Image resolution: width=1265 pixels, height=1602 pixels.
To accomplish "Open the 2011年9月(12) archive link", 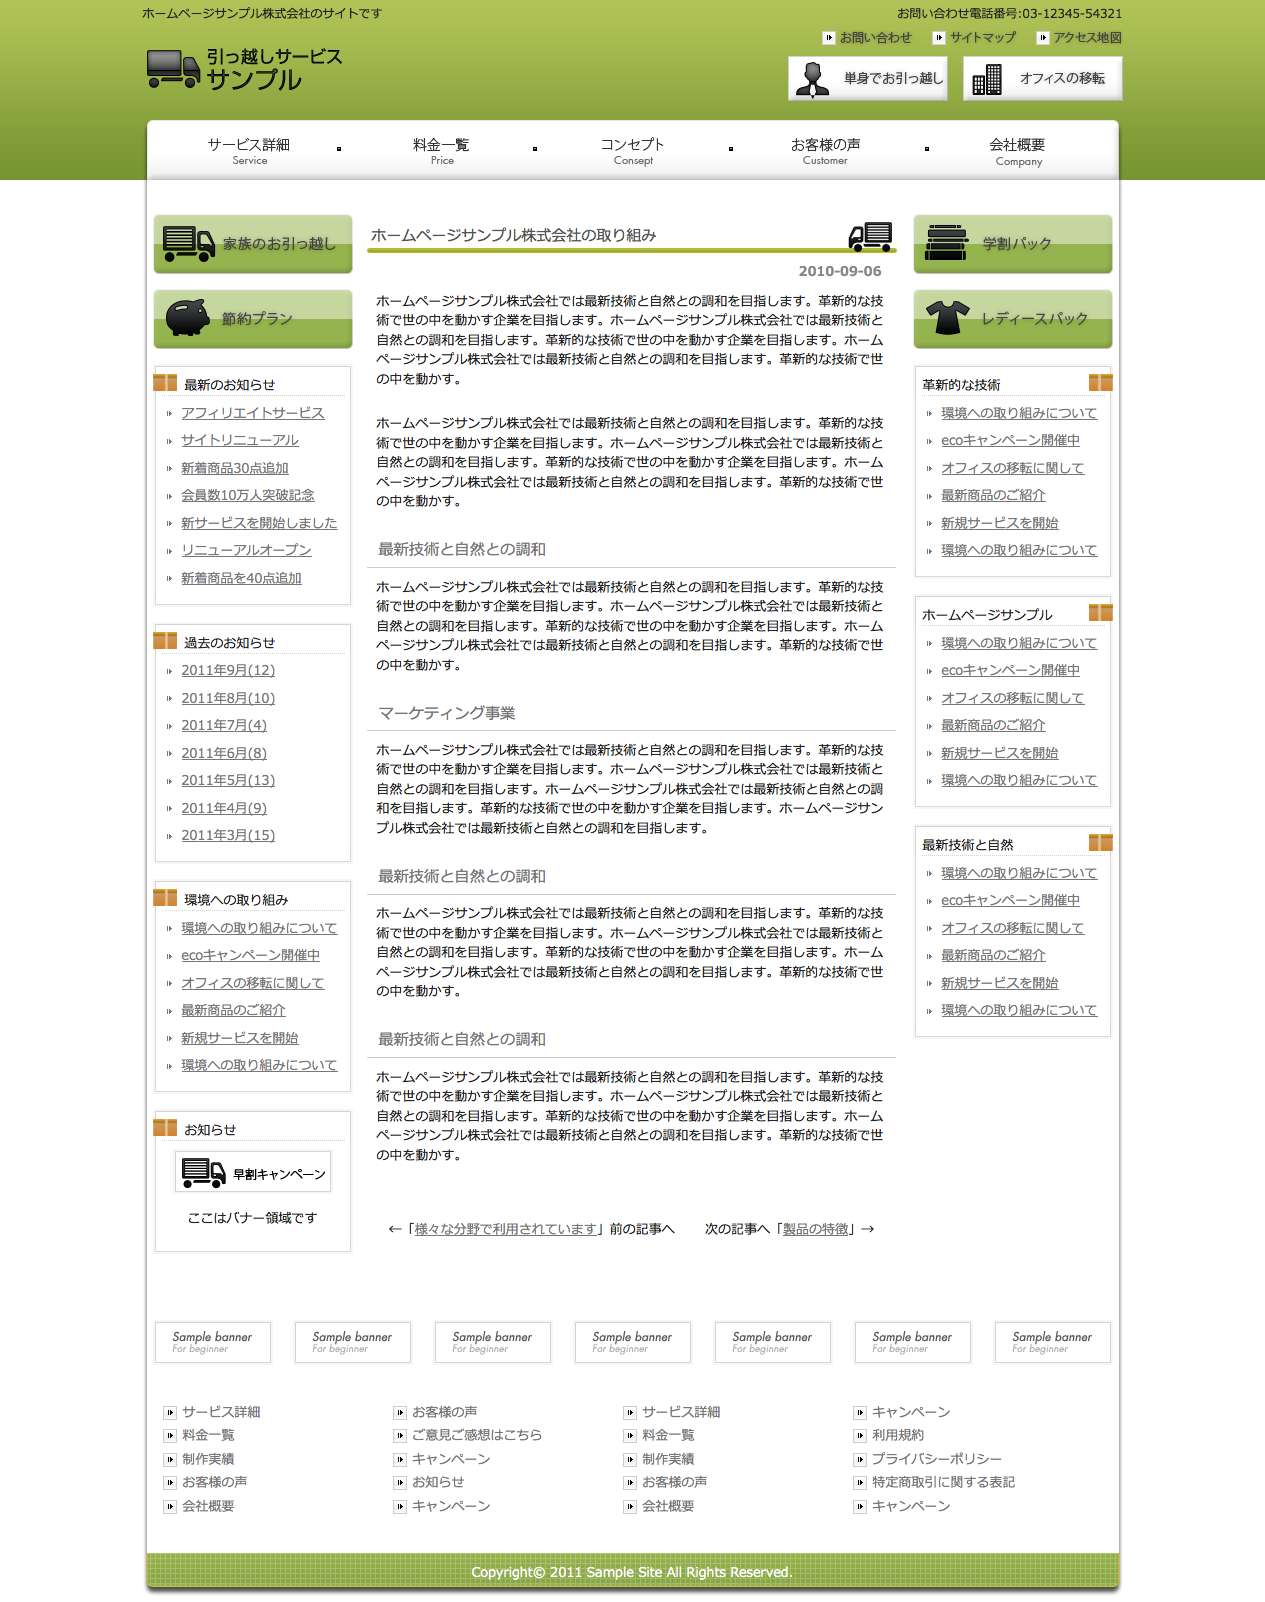I will coord(228,670).
